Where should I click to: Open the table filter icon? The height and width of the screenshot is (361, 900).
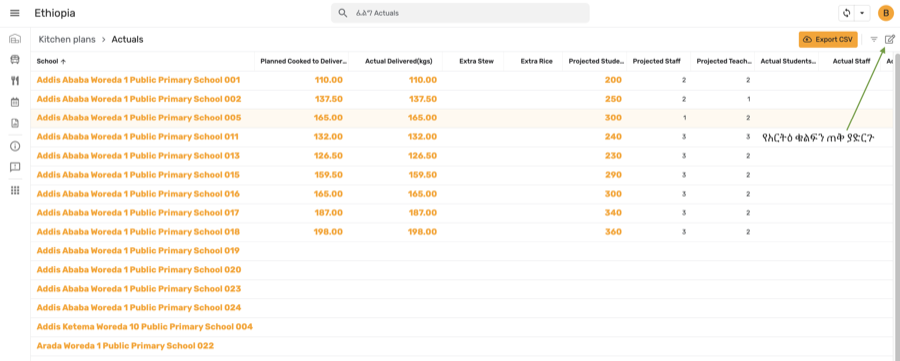point(874,40)
